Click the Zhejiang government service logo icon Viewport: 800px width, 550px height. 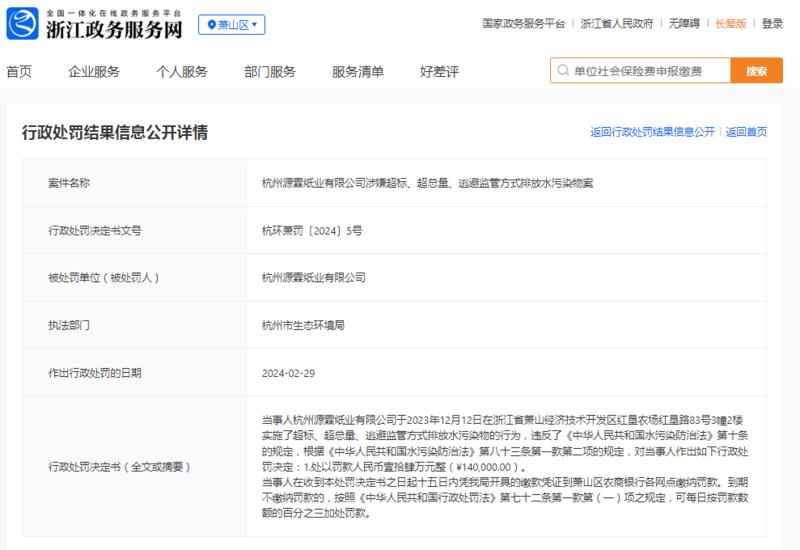click(22, 23)
